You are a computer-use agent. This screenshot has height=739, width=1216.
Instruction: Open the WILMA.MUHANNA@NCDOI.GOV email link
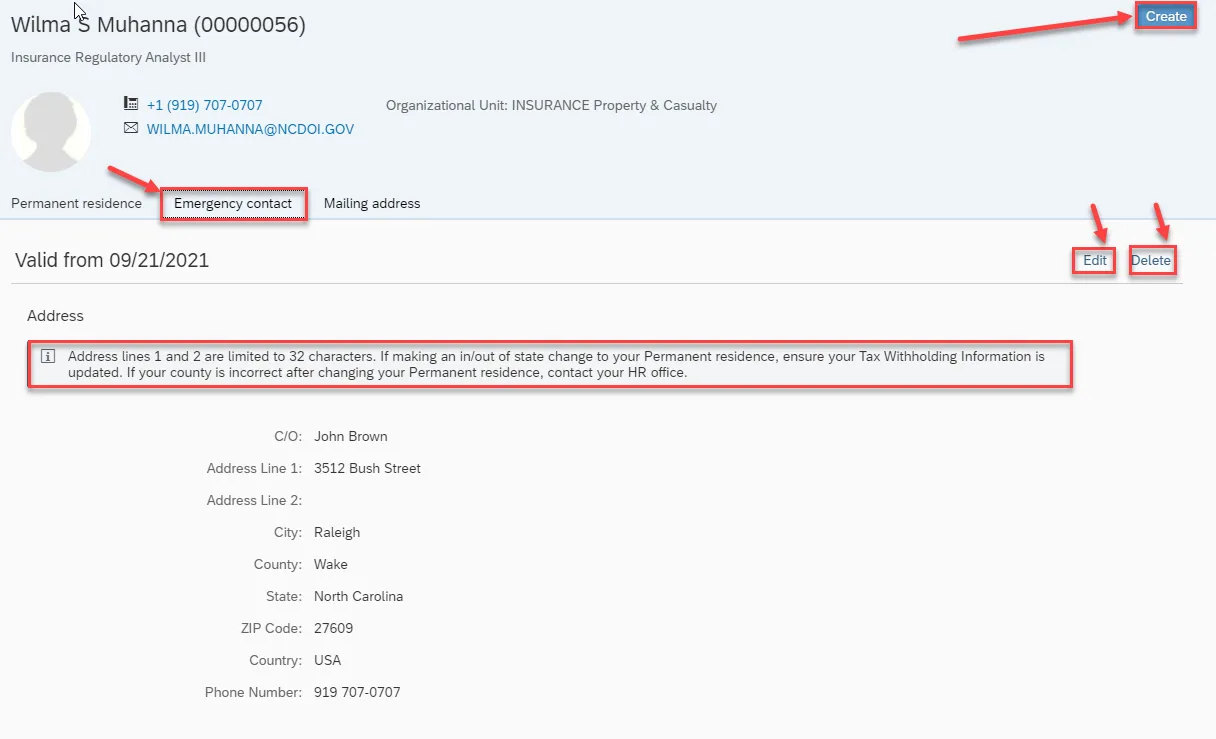click(250, 129)
